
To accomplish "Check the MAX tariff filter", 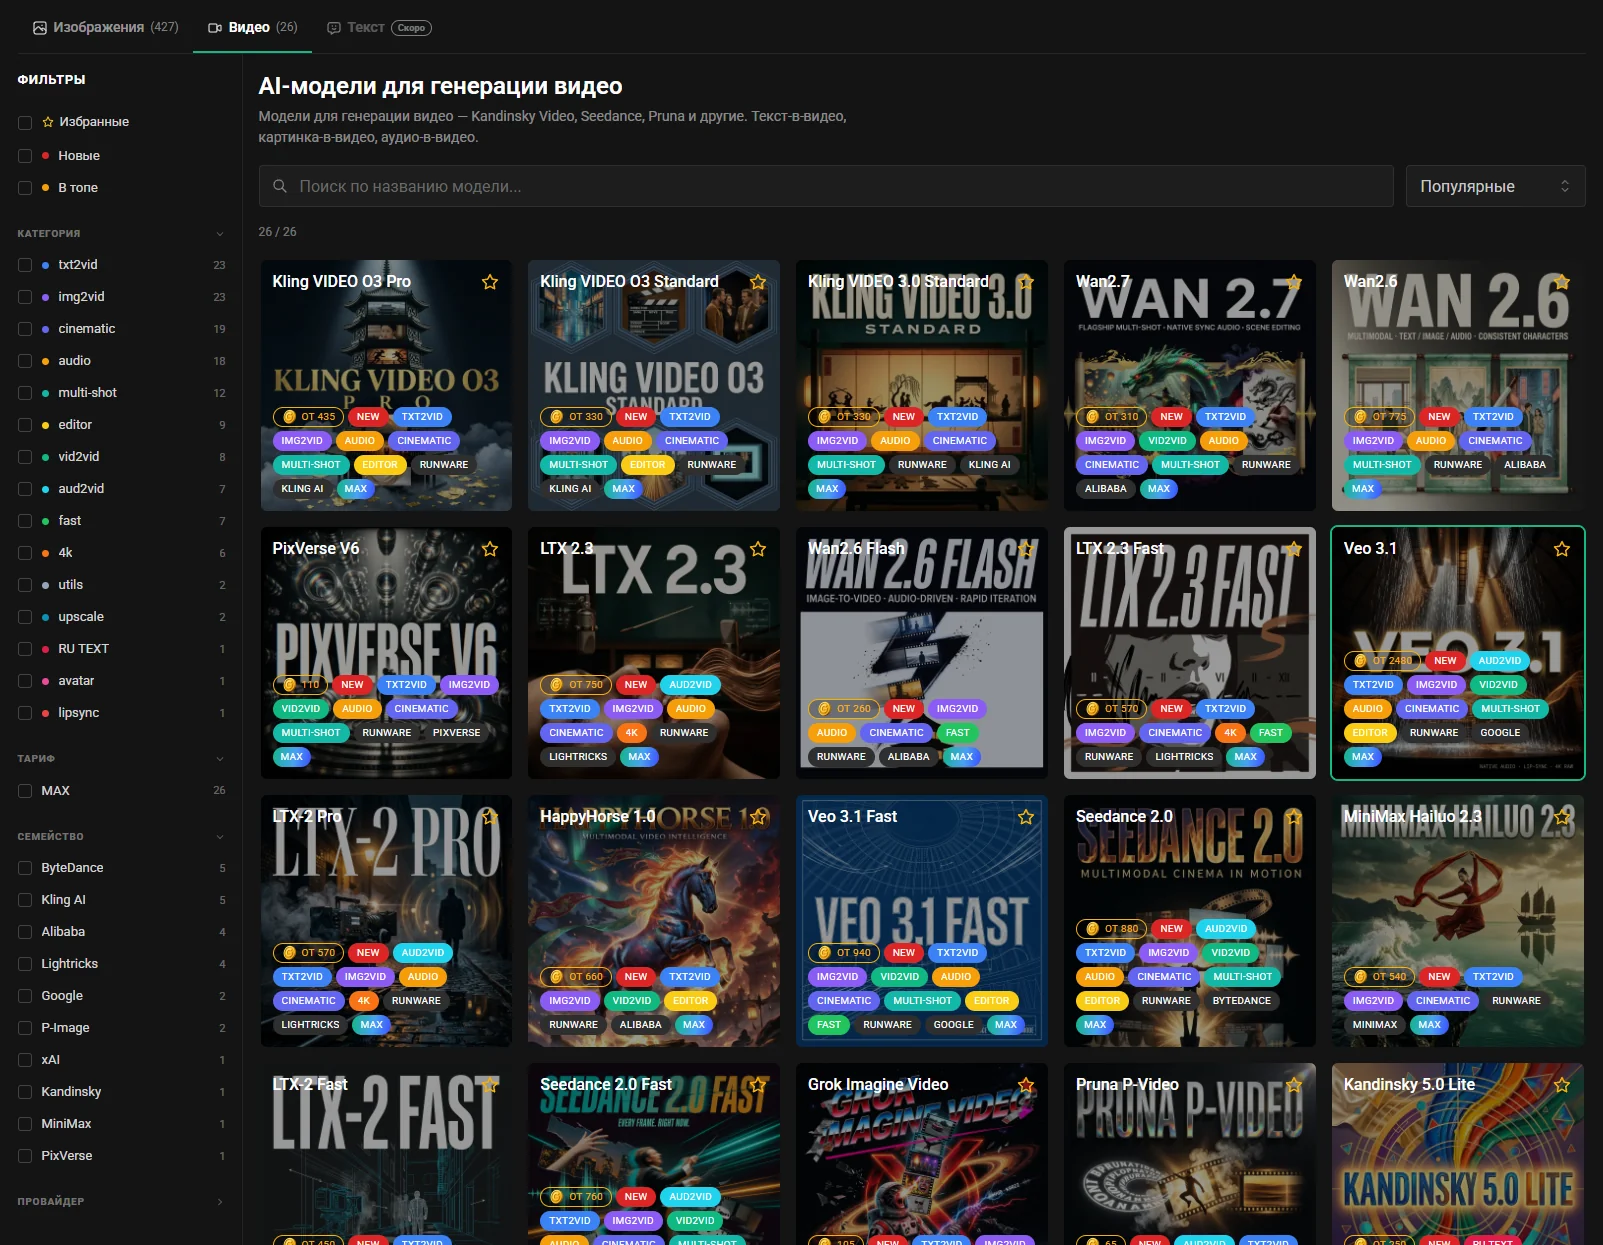I will click(x=25, y=791).
